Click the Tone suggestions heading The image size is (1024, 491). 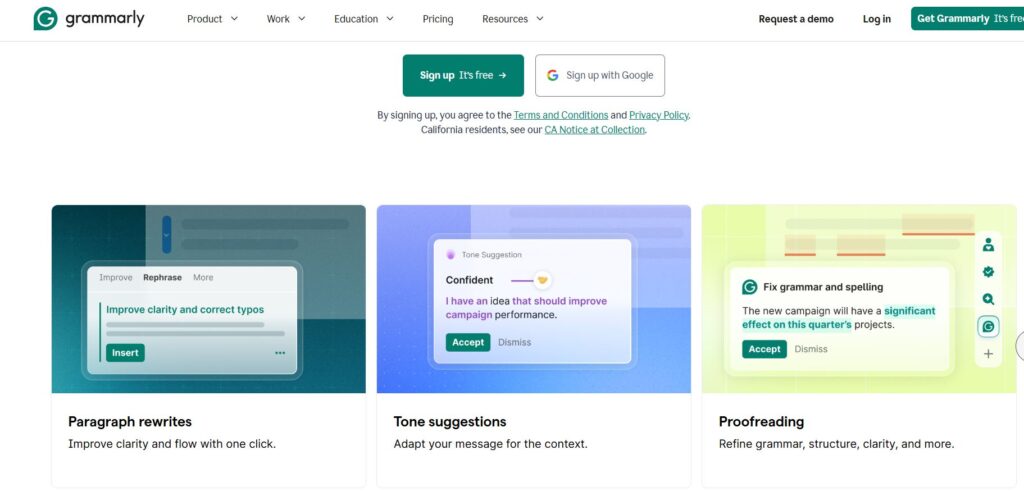point(450,422)
